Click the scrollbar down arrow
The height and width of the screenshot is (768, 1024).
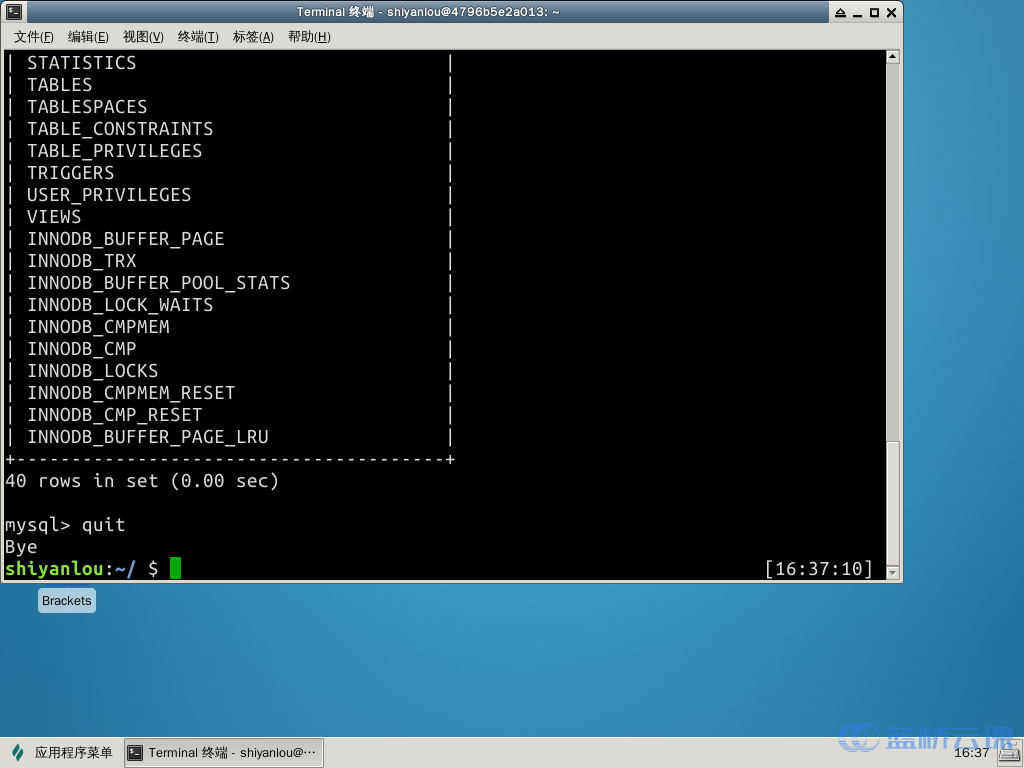click(893, 573)
